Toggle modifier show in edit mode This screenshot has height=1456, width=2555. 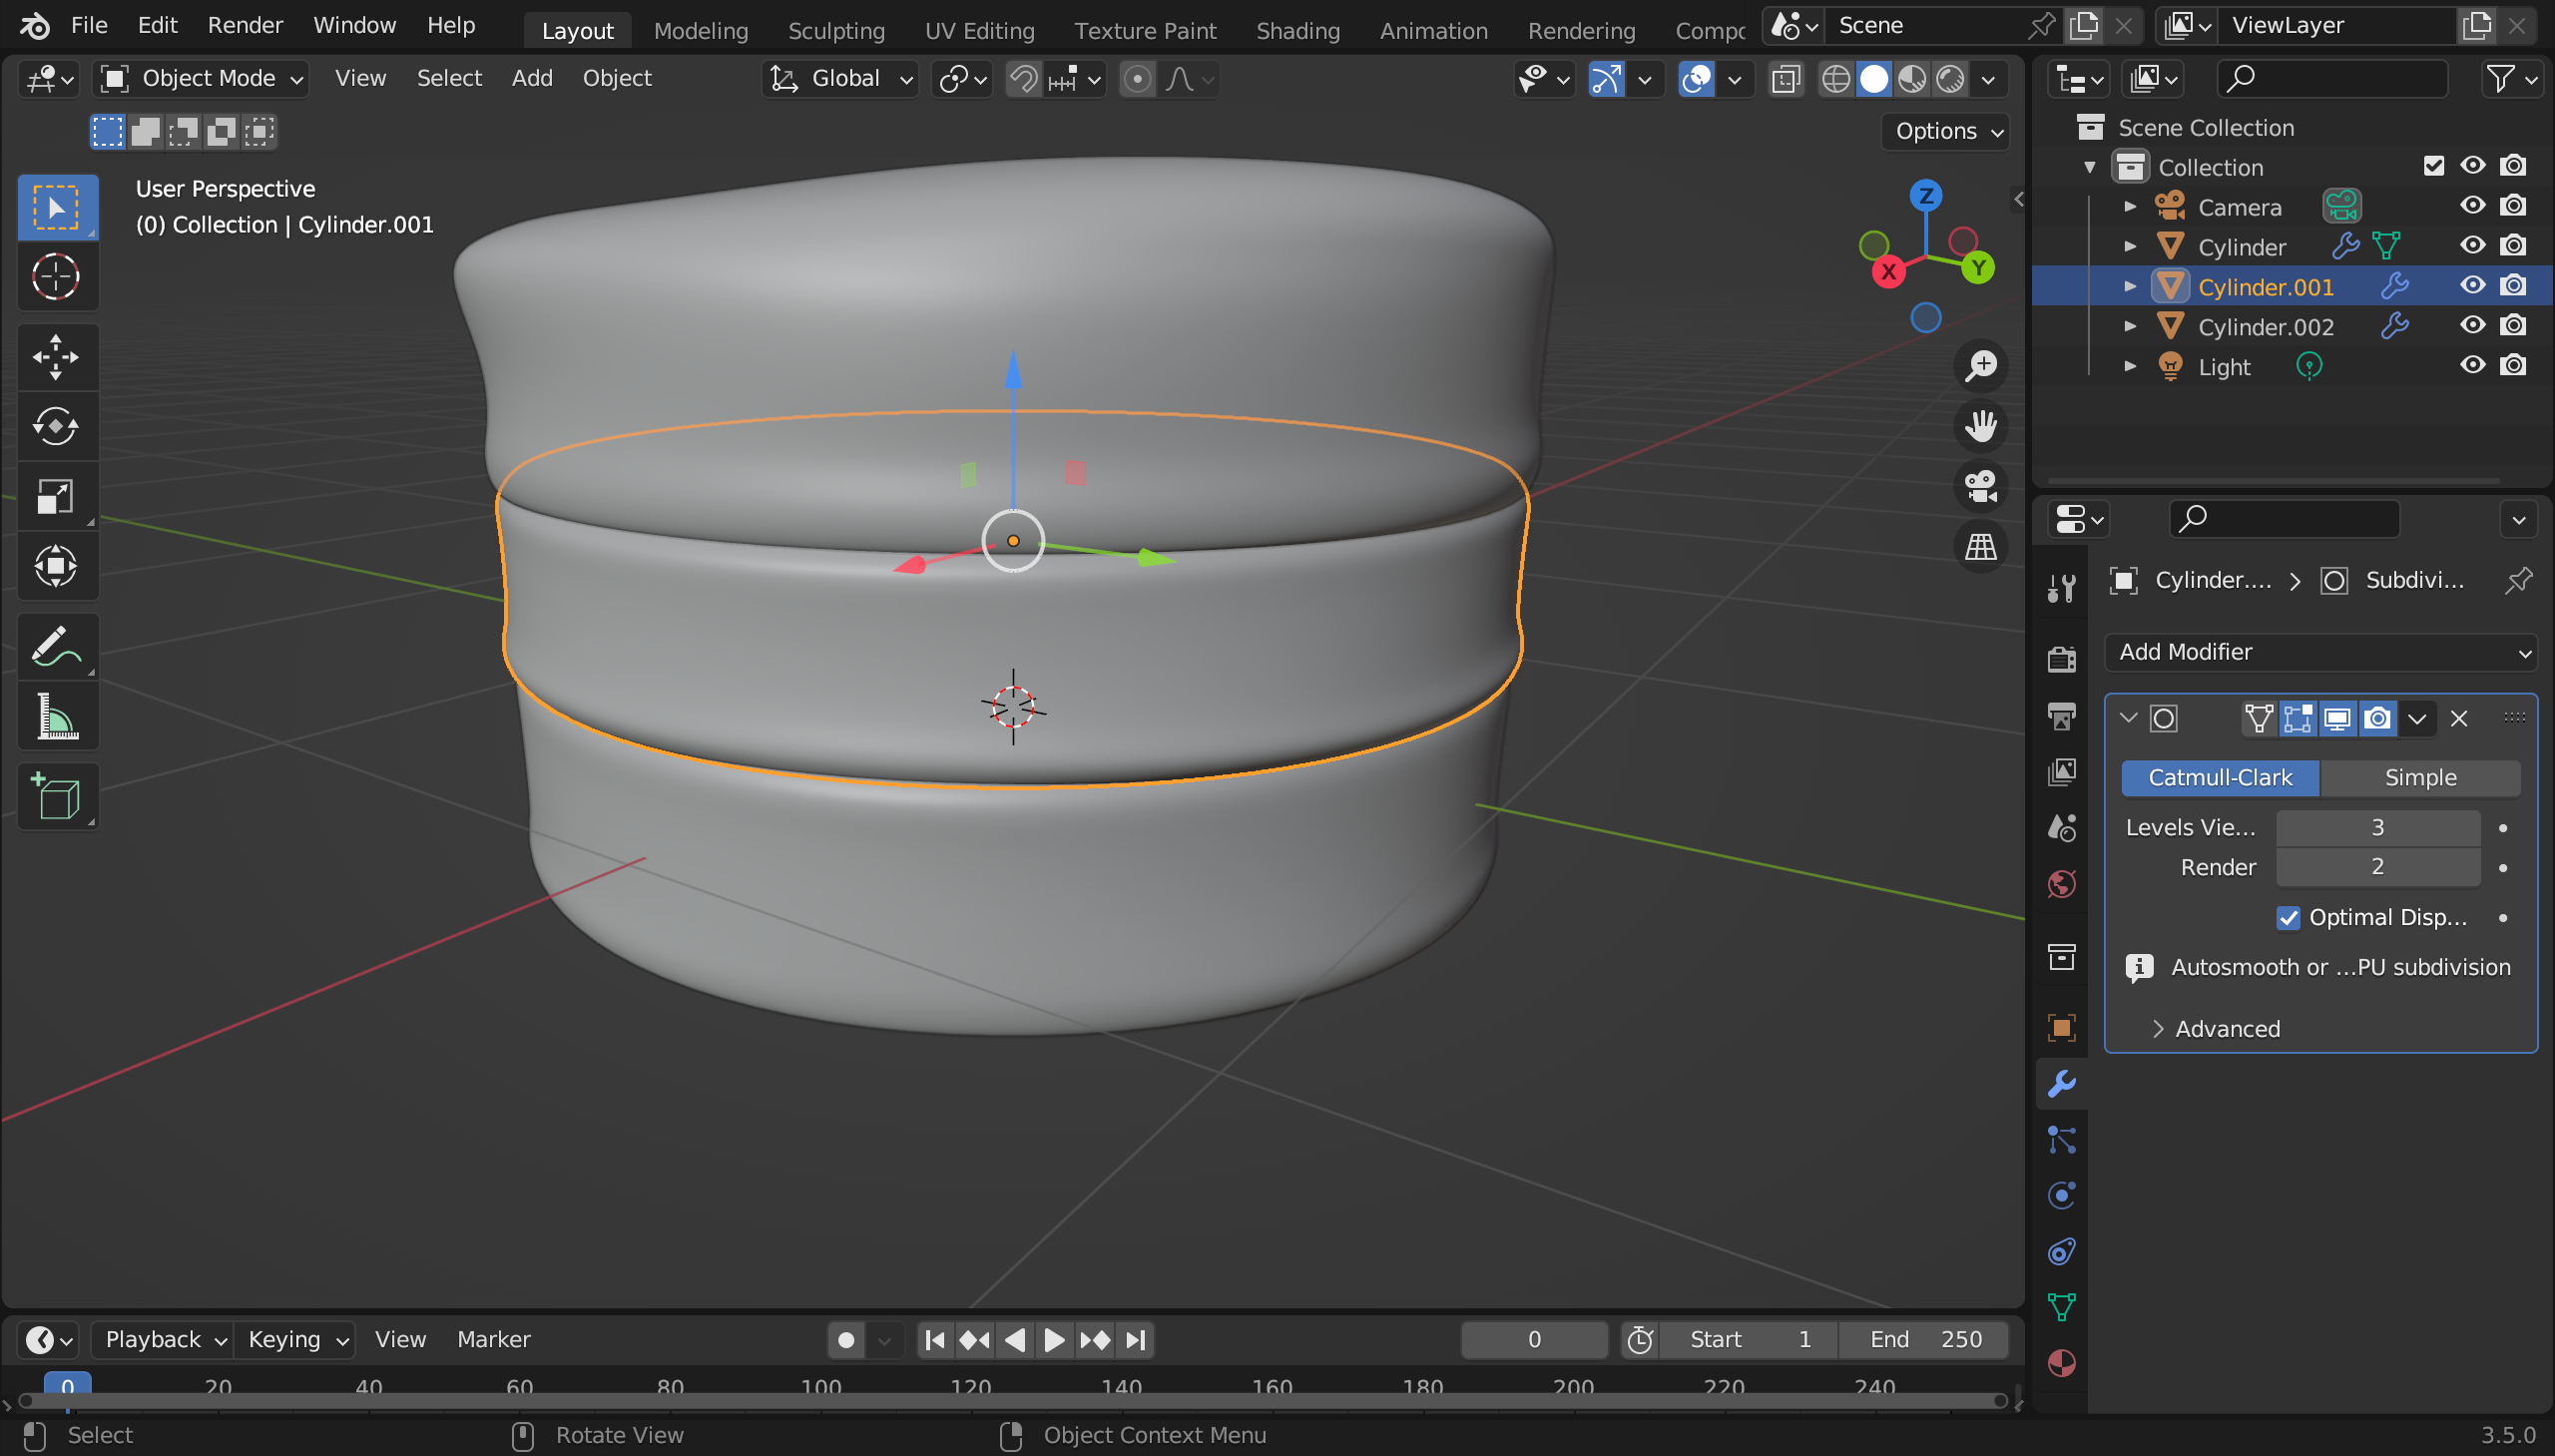[x=2298, y=719]
